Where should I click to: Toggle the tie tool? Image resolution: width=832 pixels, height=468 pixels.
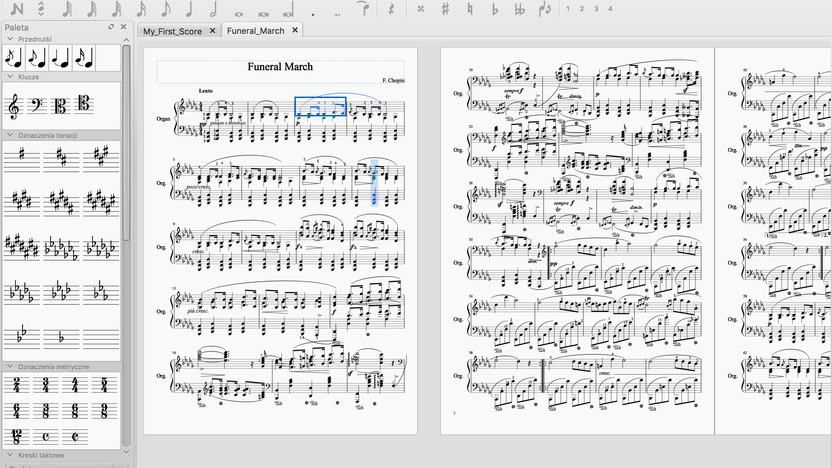point(363,8)
